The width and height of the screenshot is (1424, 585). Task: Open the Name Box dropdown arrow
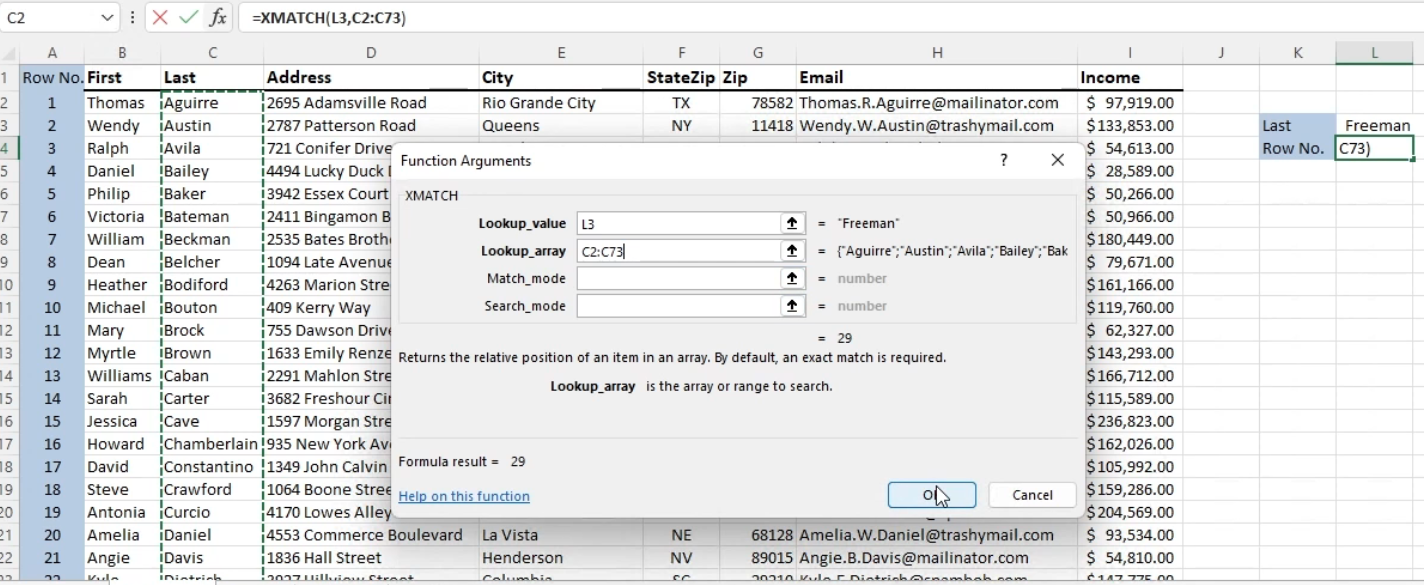(108, 18)
